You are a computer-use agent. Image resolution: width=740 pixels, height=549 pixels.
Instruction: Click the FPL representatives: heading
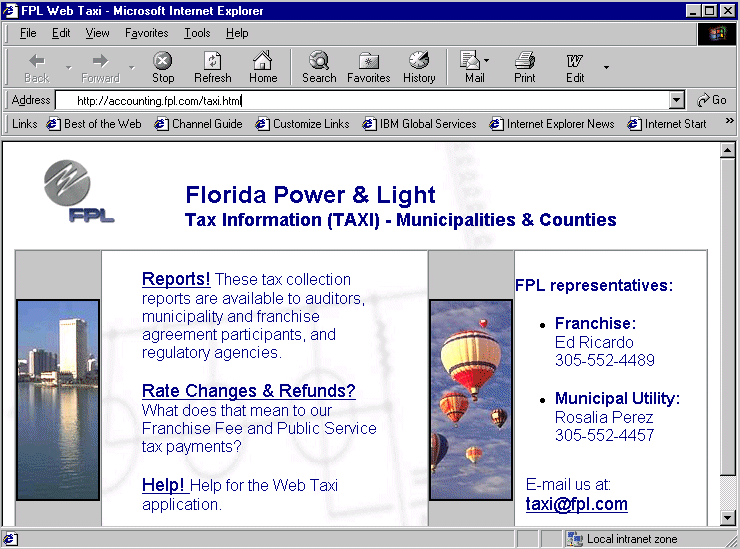click(x=594, y=286)
